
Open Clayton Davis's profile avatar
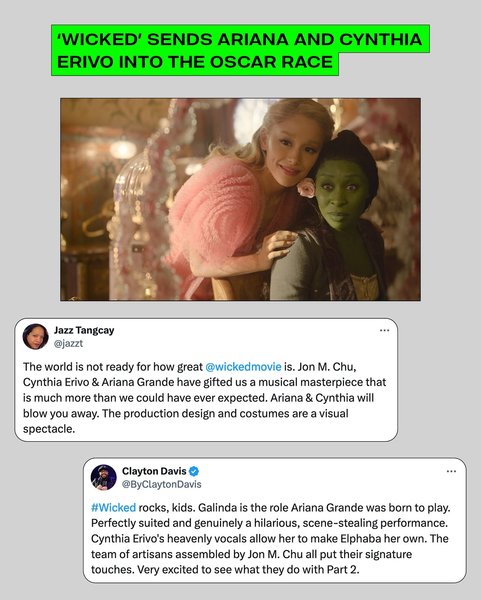click(x=104, y=477)
